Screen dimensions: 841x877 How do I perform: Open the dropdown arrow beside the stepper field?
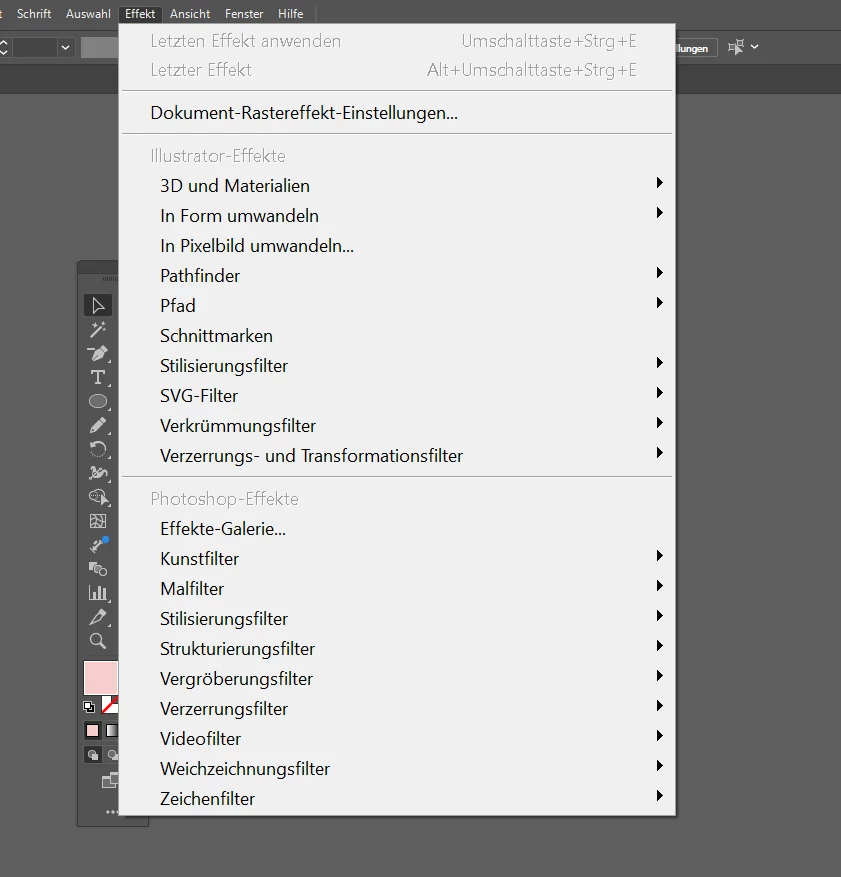pos(65,48)
